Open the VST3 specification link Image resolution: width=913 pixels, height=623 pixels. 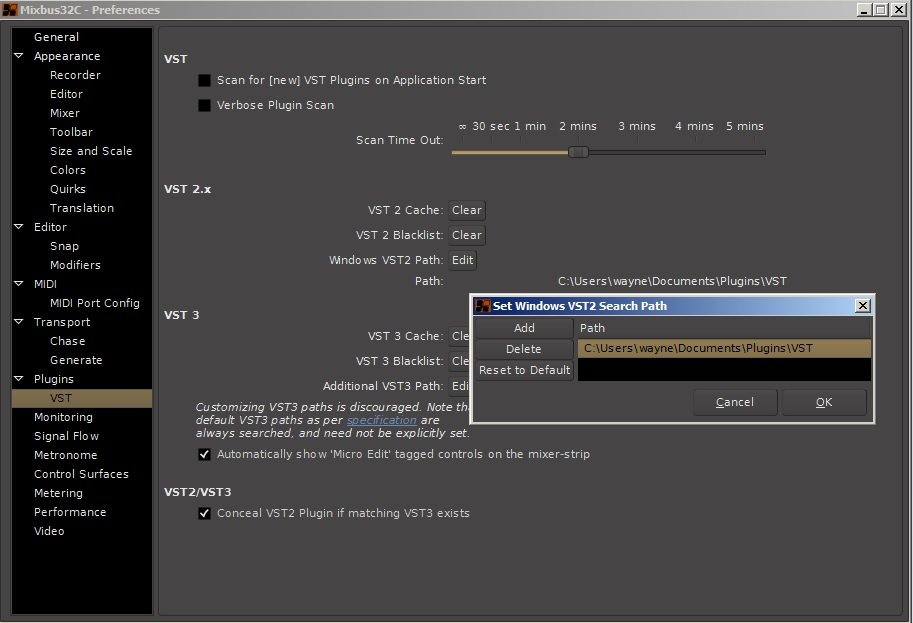381,420
